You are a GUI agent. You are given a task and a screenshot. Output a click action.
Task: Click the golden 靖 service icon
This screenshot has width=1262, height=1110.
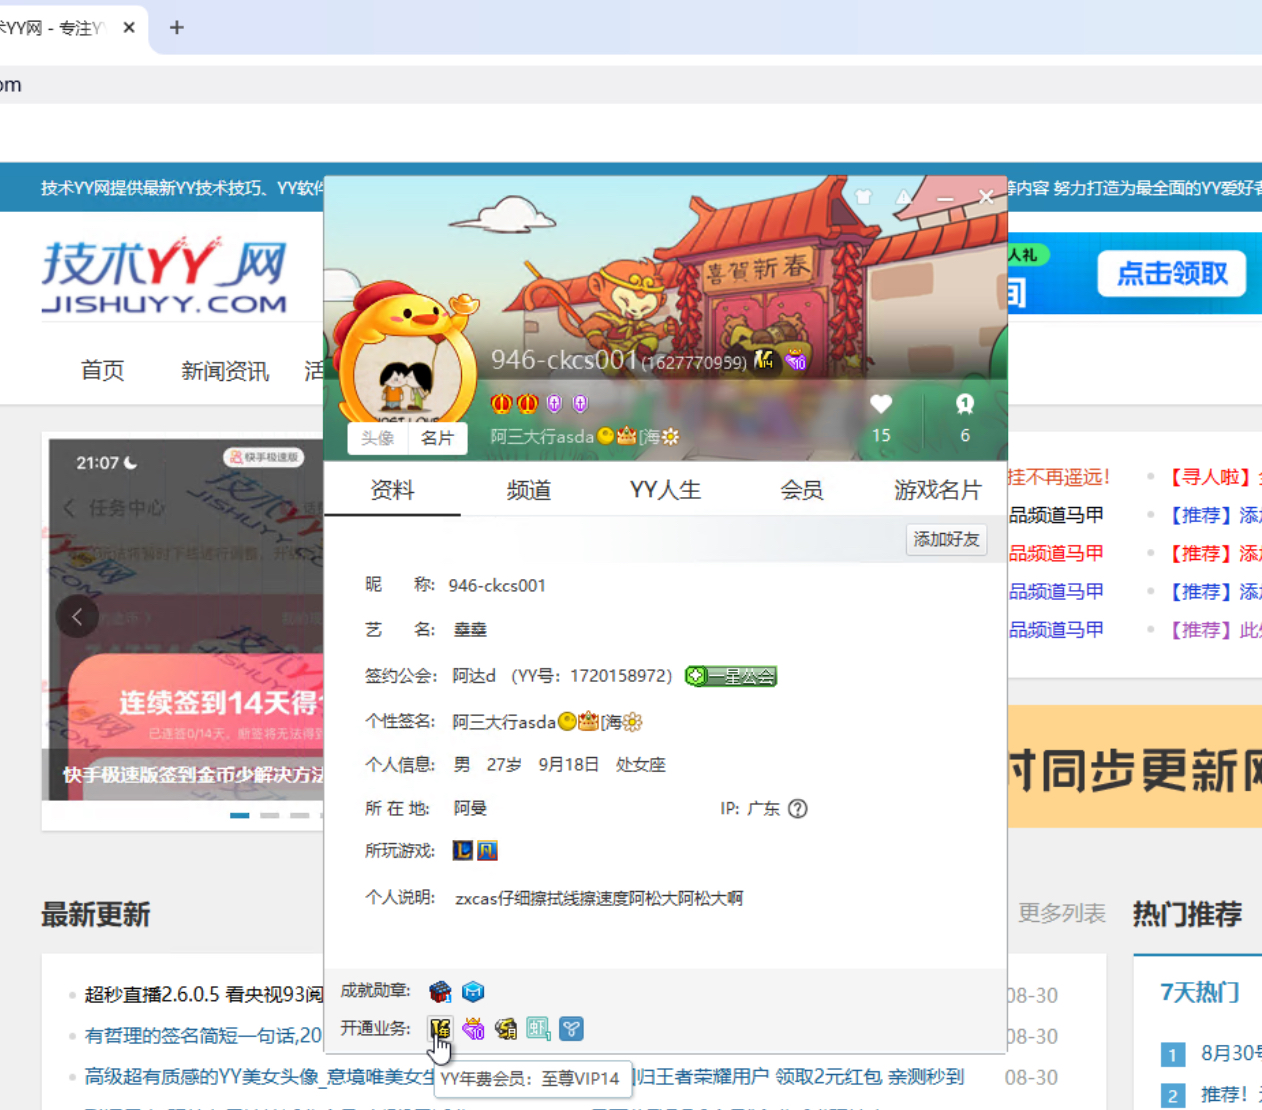pos(506,1028)
